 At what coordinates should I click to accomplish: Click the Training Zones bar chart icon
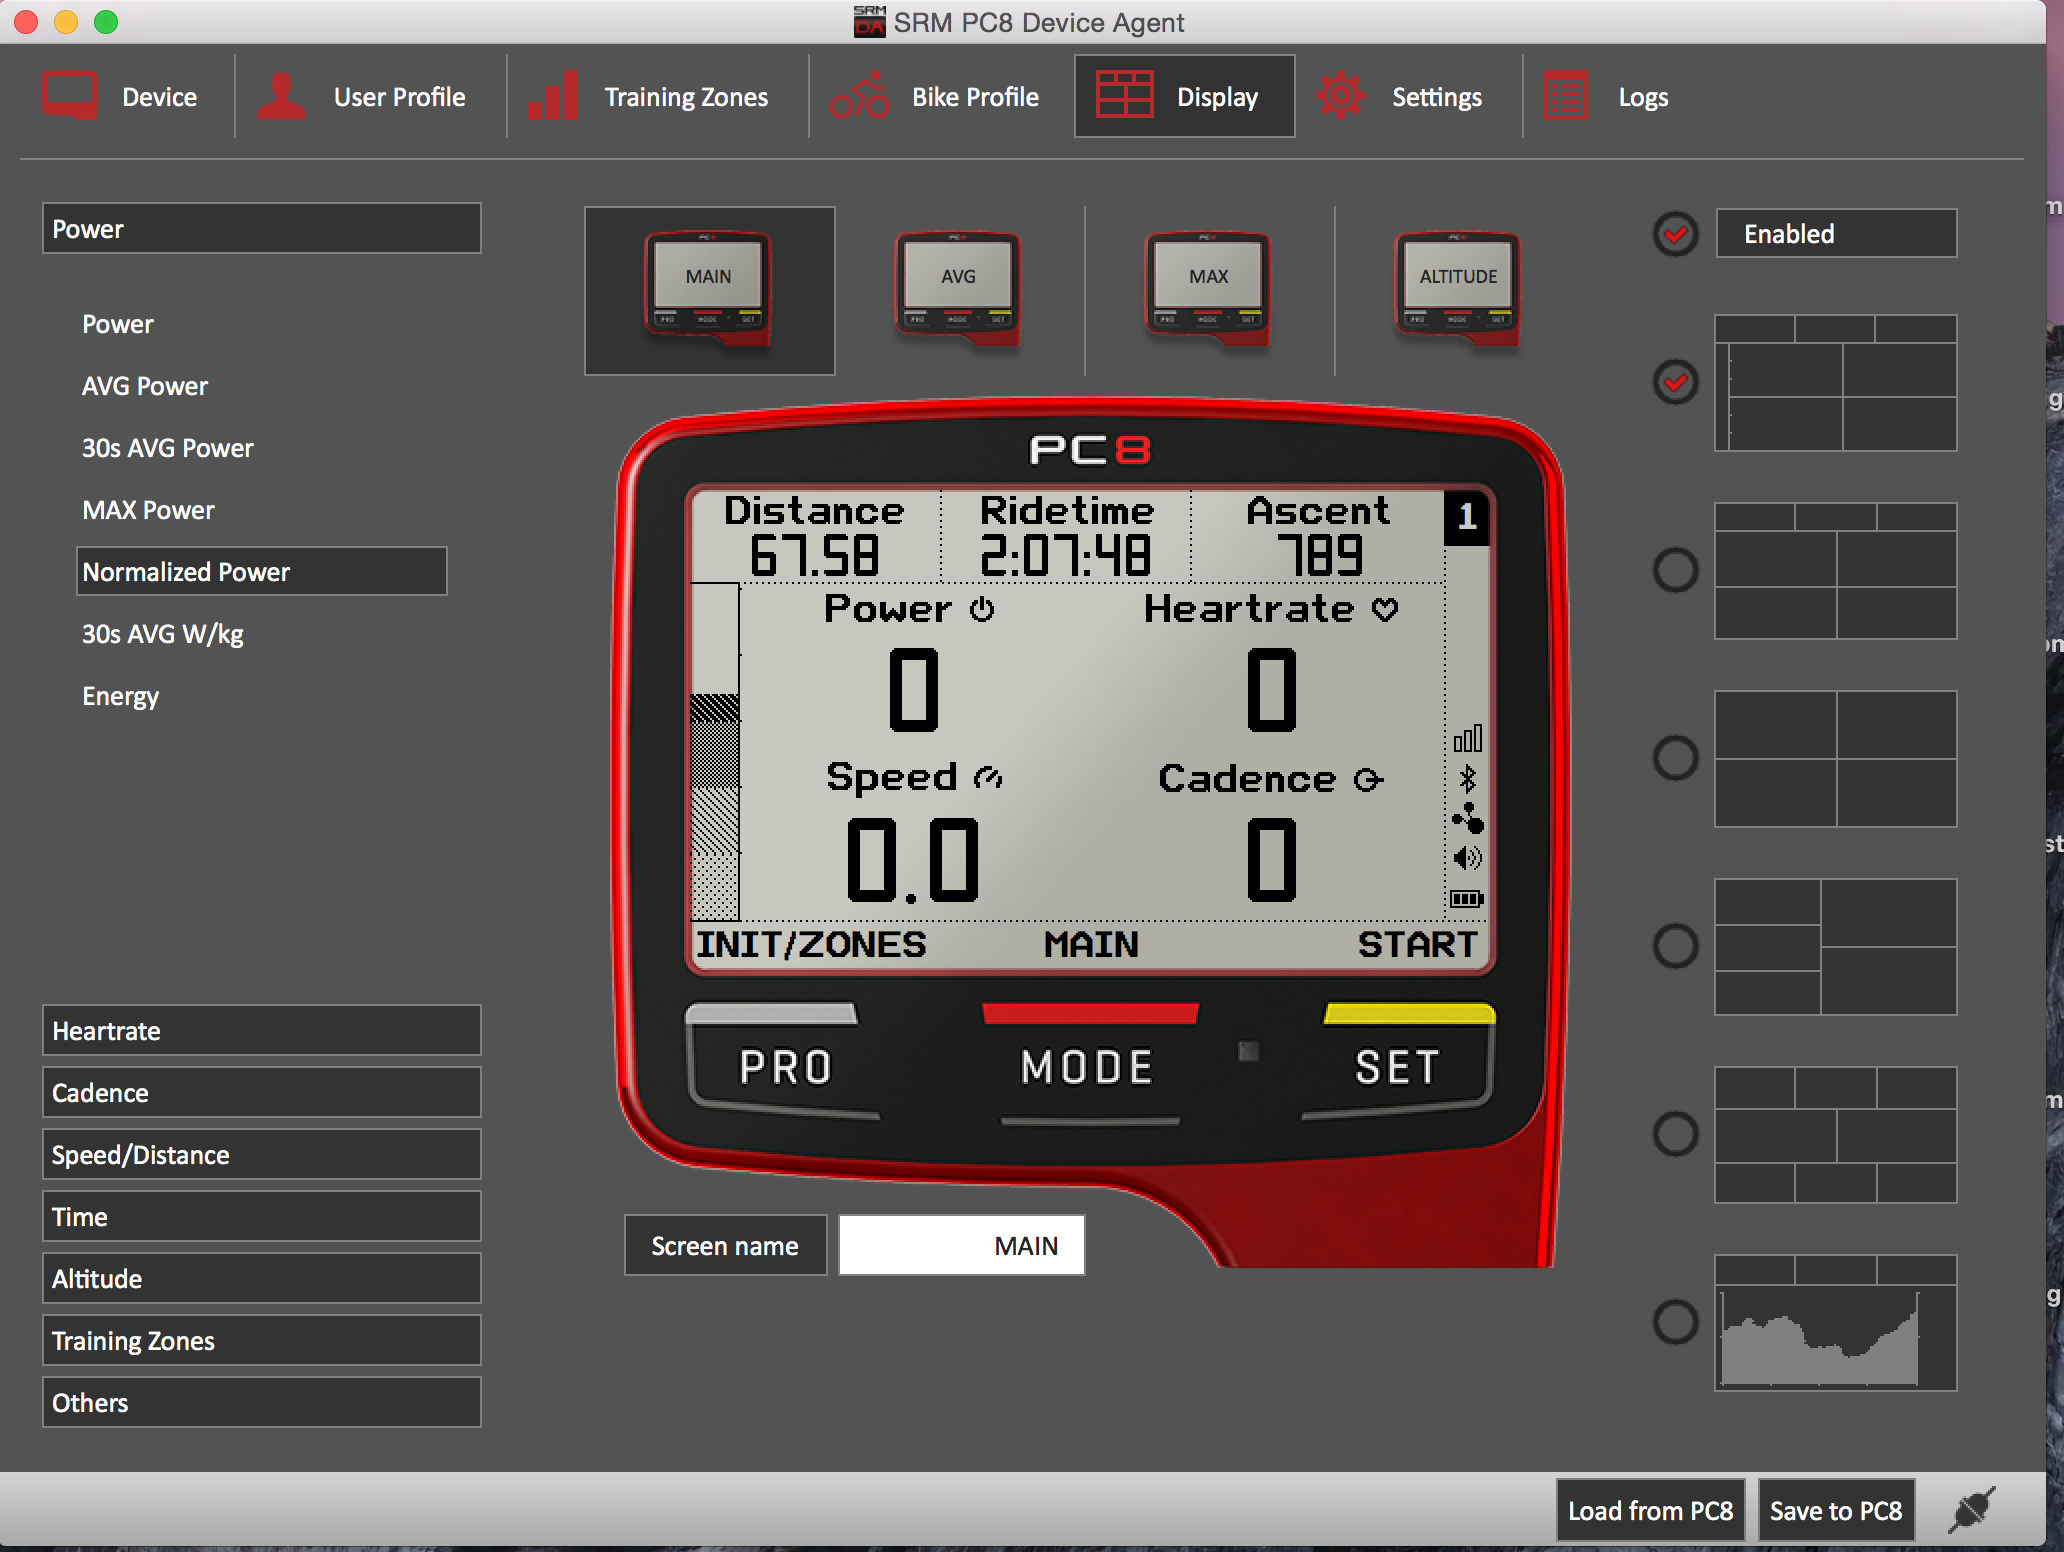tap(552, 96)
